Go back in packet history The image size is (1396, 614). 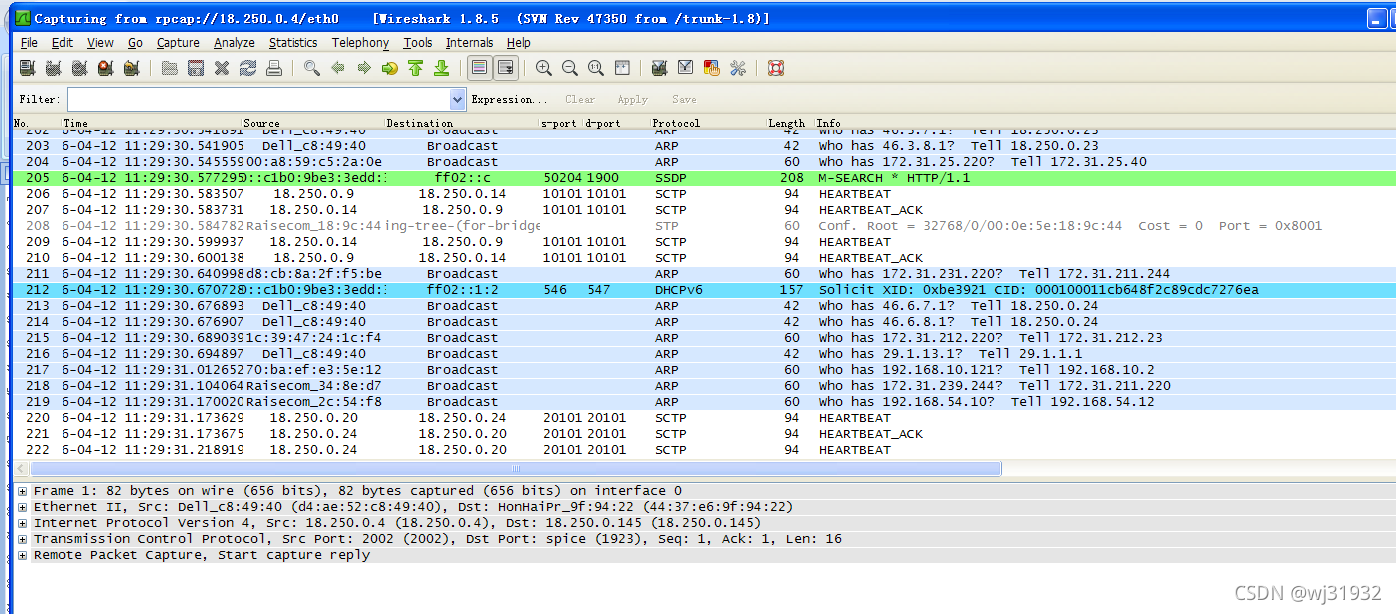(x=338, y=68)
